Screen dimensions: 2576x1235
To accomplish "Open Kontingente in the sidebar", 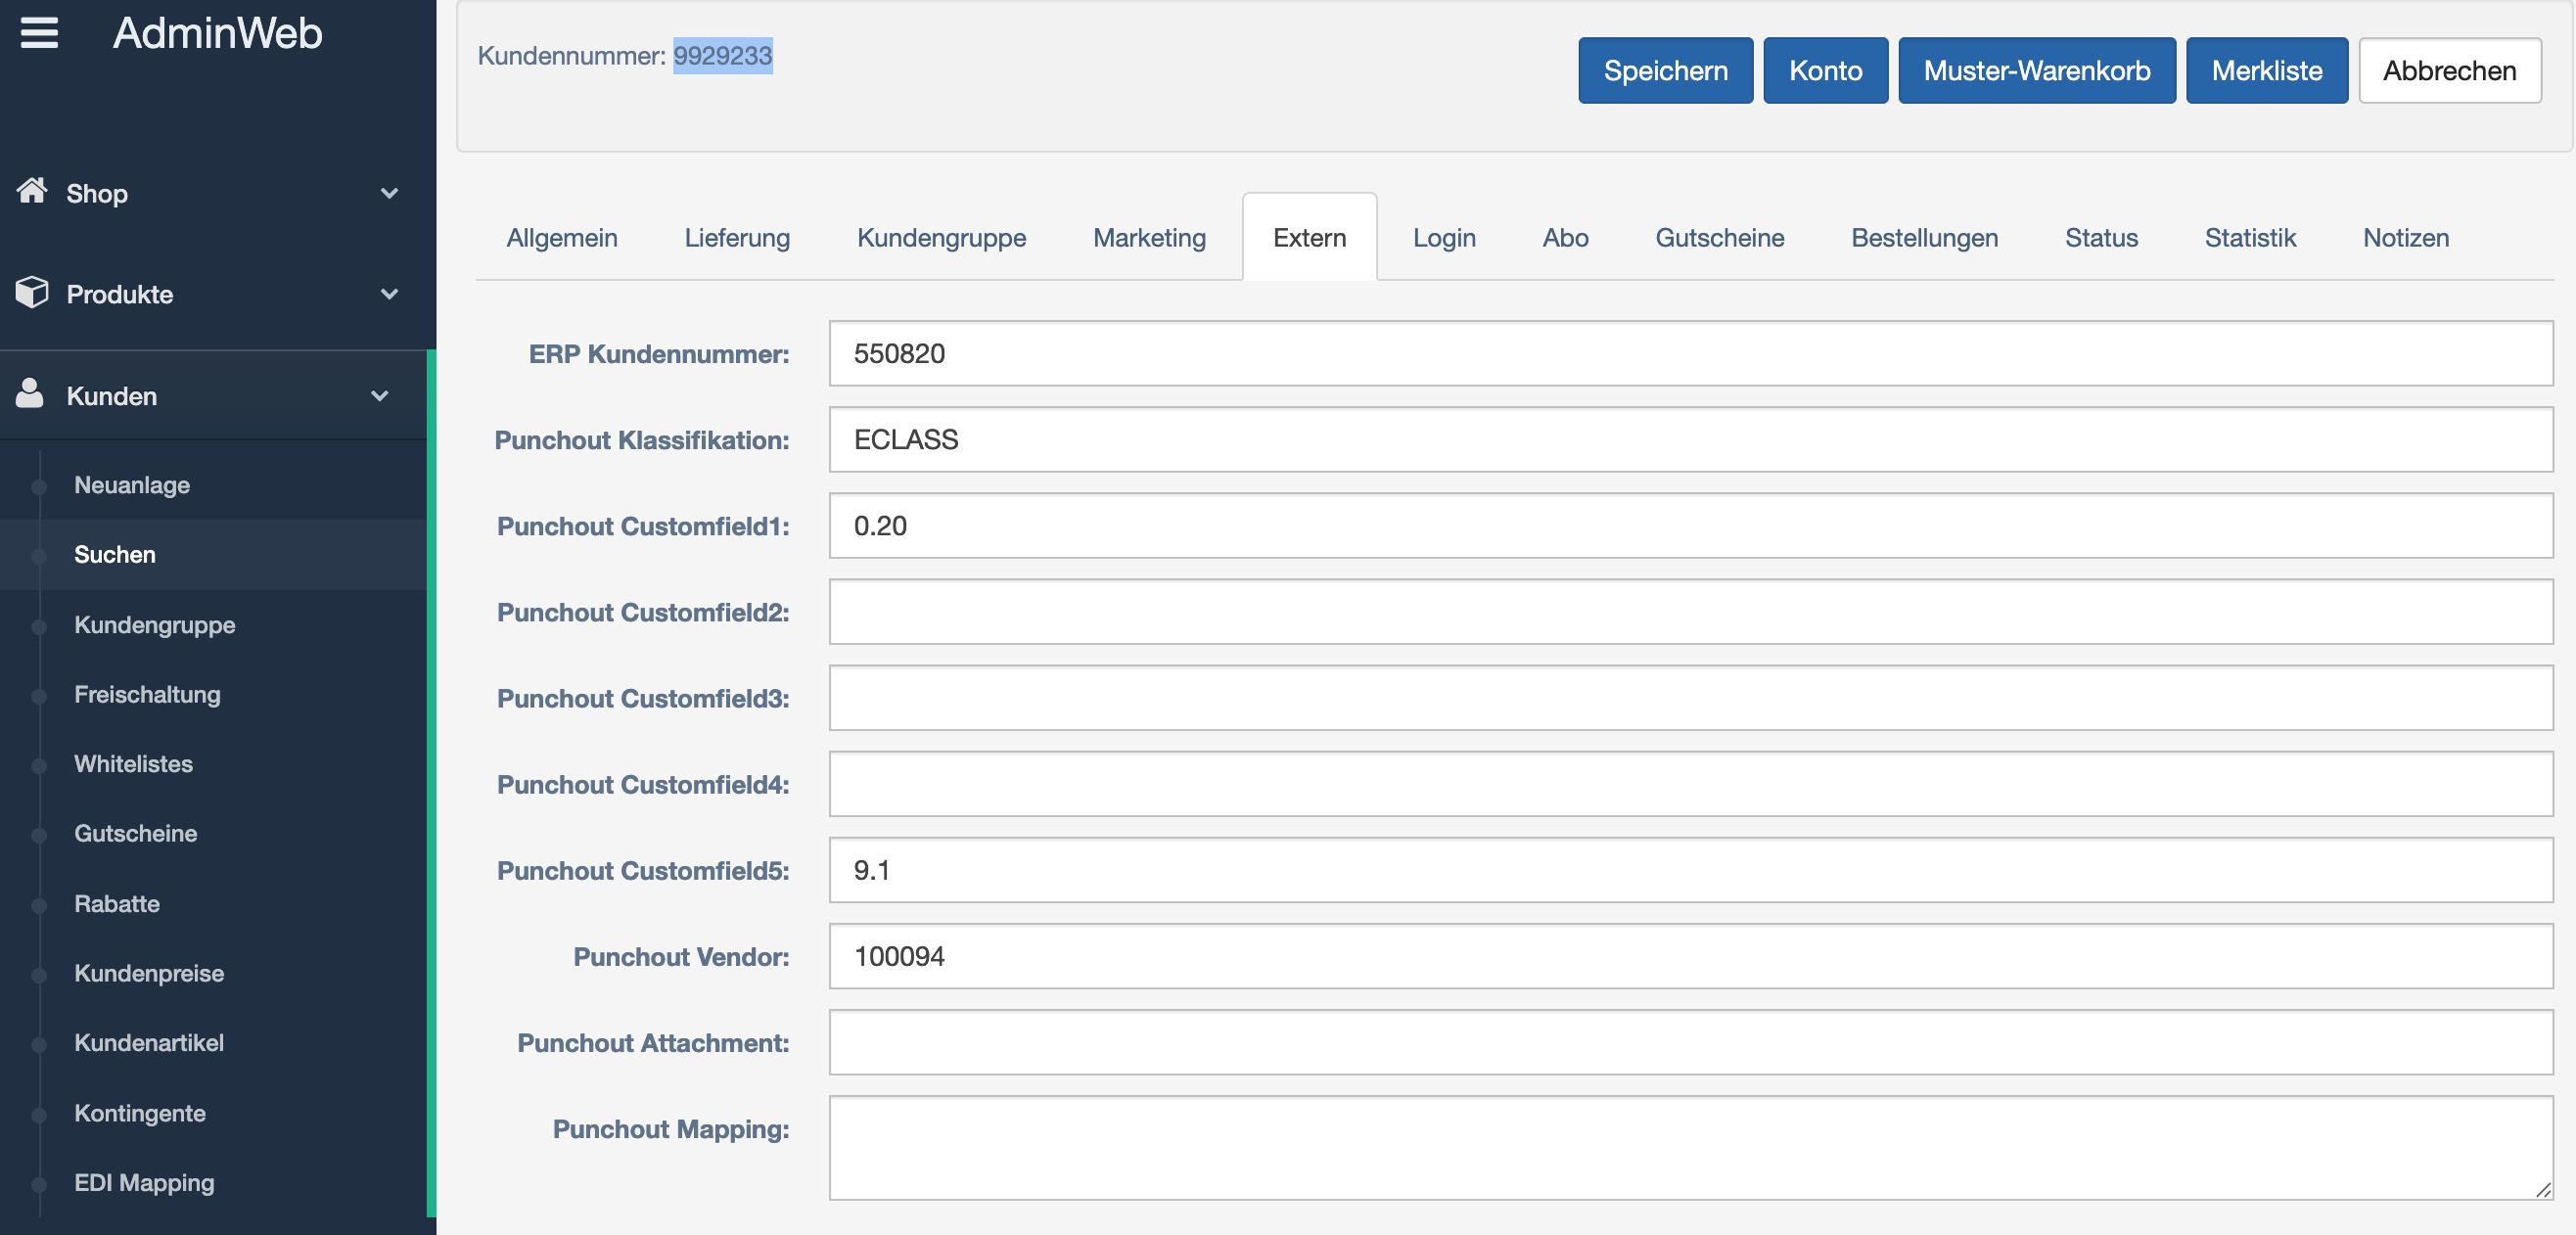I will tap(140, 1113).
